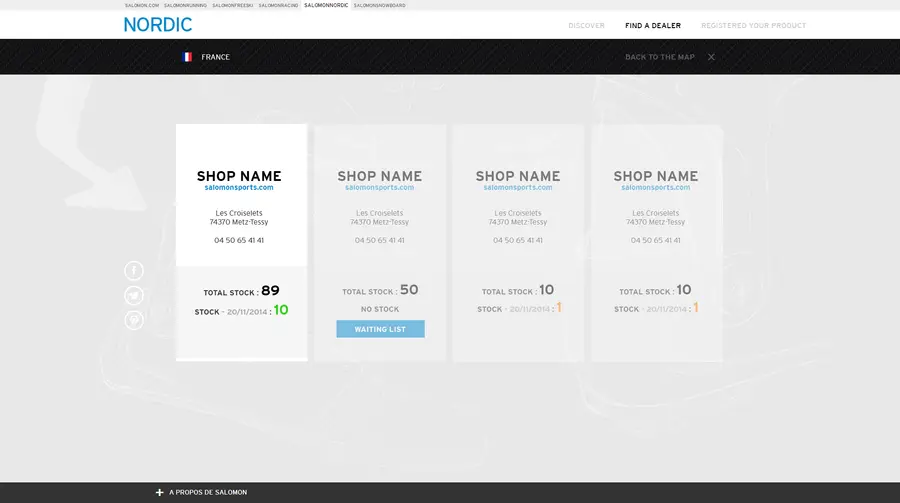The height and width of the screenshot is (503, 900).
Task: Open Registered Your Product page
Action: click(x=753, y=25)
